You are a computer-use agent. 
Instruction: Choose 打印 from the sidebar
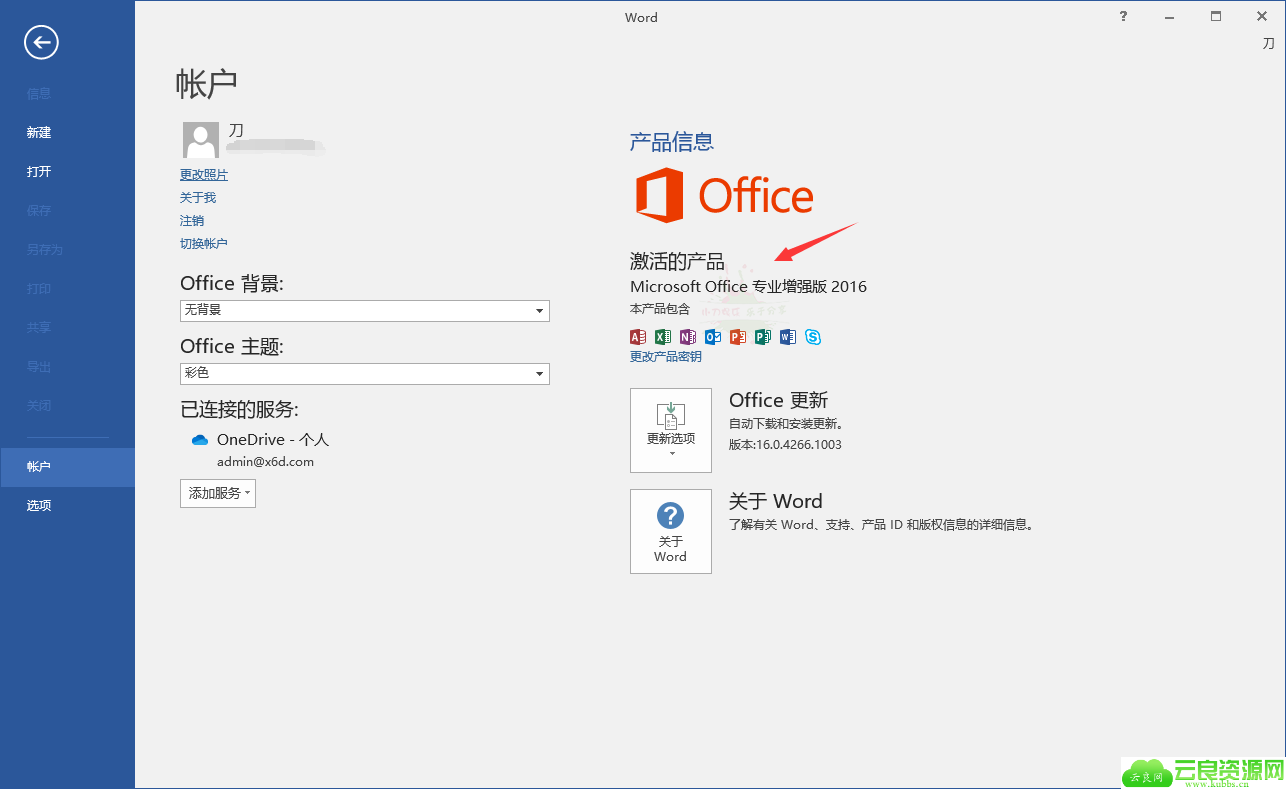(x=39, y=288)
